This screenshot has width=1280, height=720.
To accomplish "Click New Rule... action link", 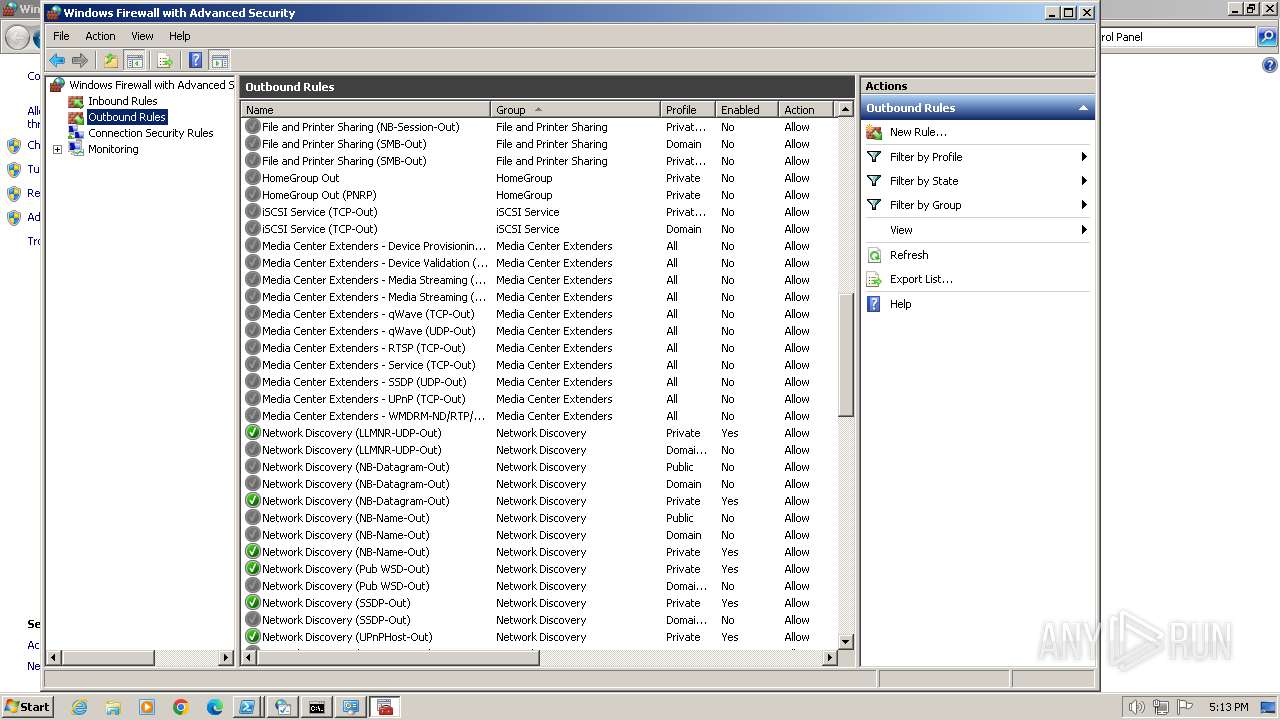I will [x=918, y=132].
